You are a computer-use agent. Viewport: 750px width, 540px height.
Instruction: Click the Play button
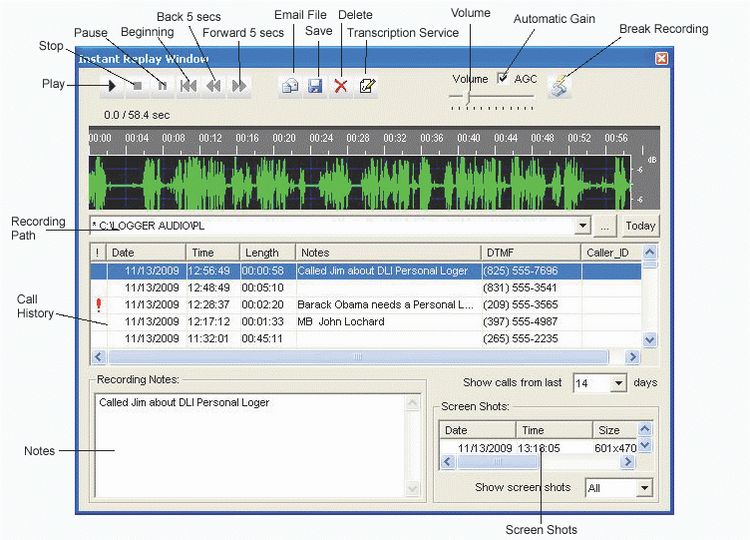point(112,86)
